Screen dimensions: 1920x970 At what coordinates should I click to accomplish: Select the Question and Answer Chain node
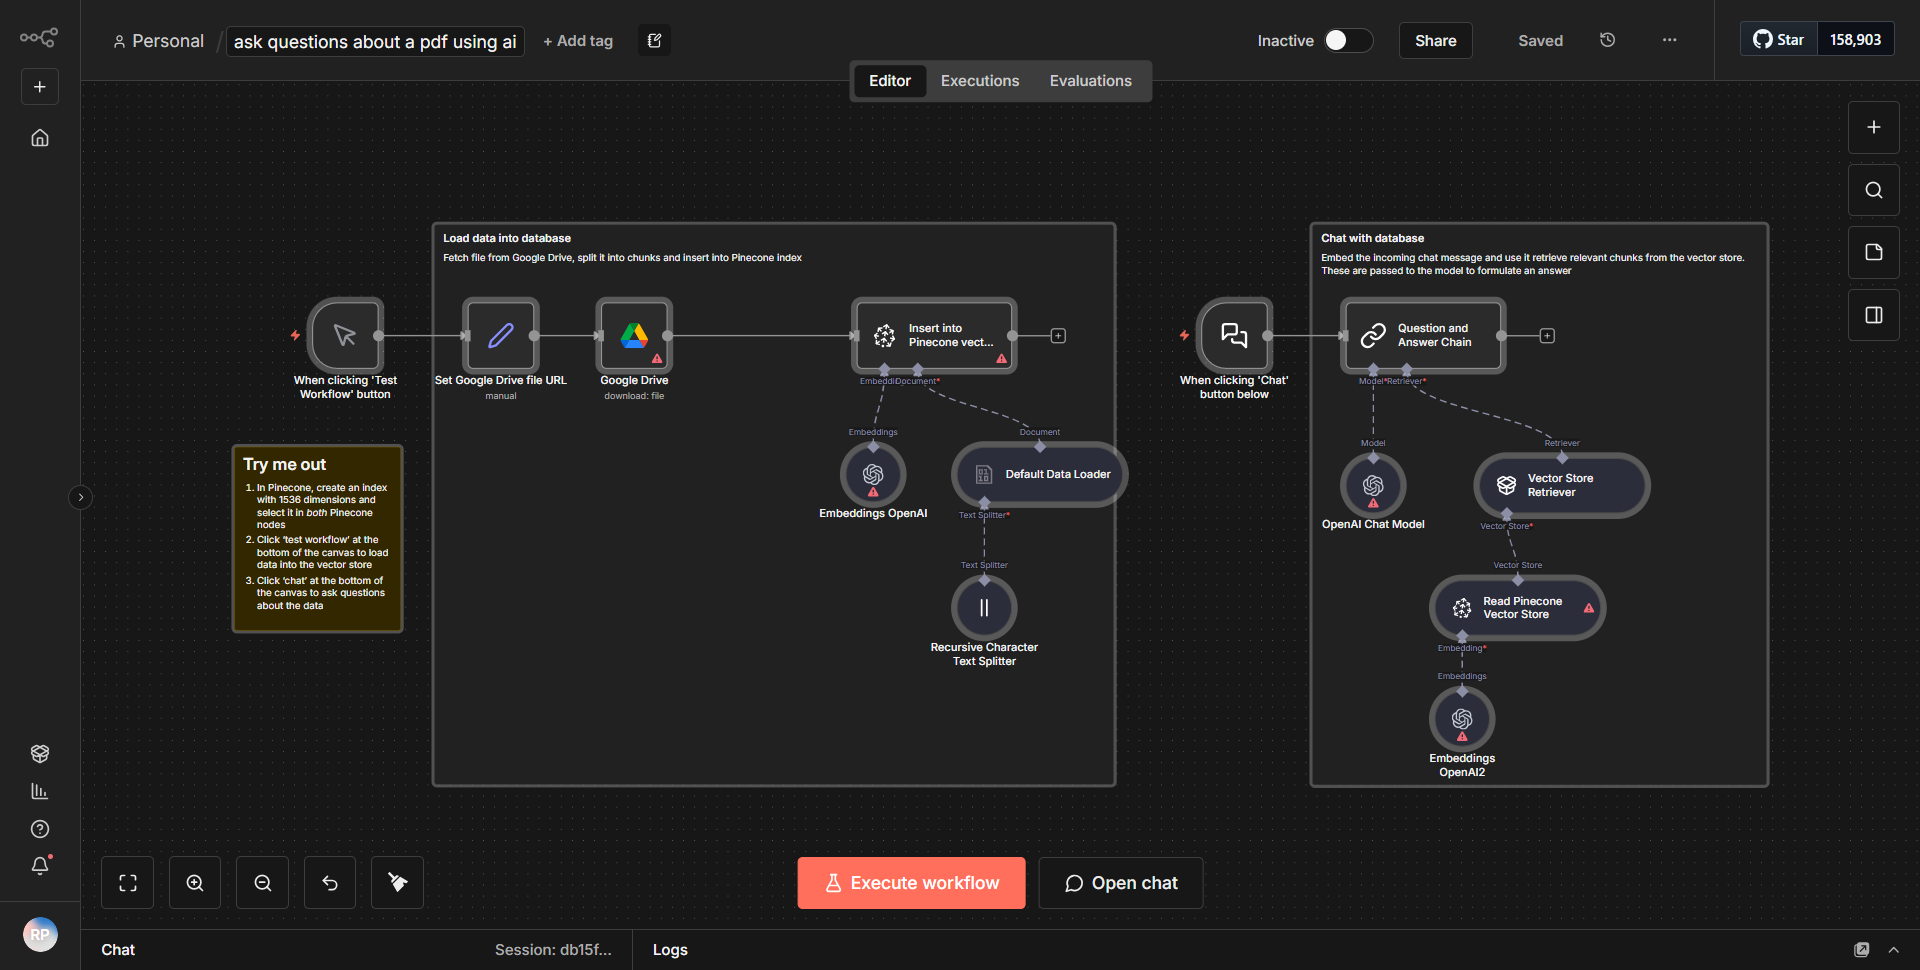[1423, 335]
